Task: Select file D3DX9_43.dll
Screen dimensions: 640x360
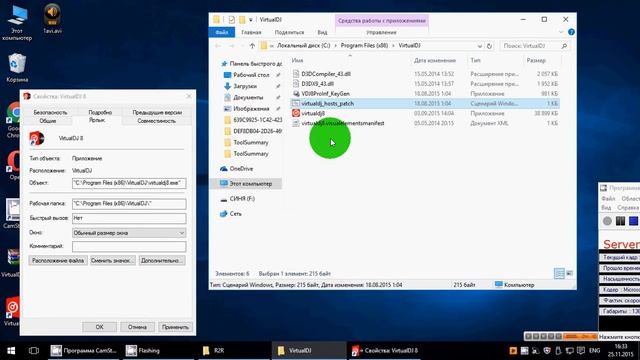Action: [x=318, y=84]
